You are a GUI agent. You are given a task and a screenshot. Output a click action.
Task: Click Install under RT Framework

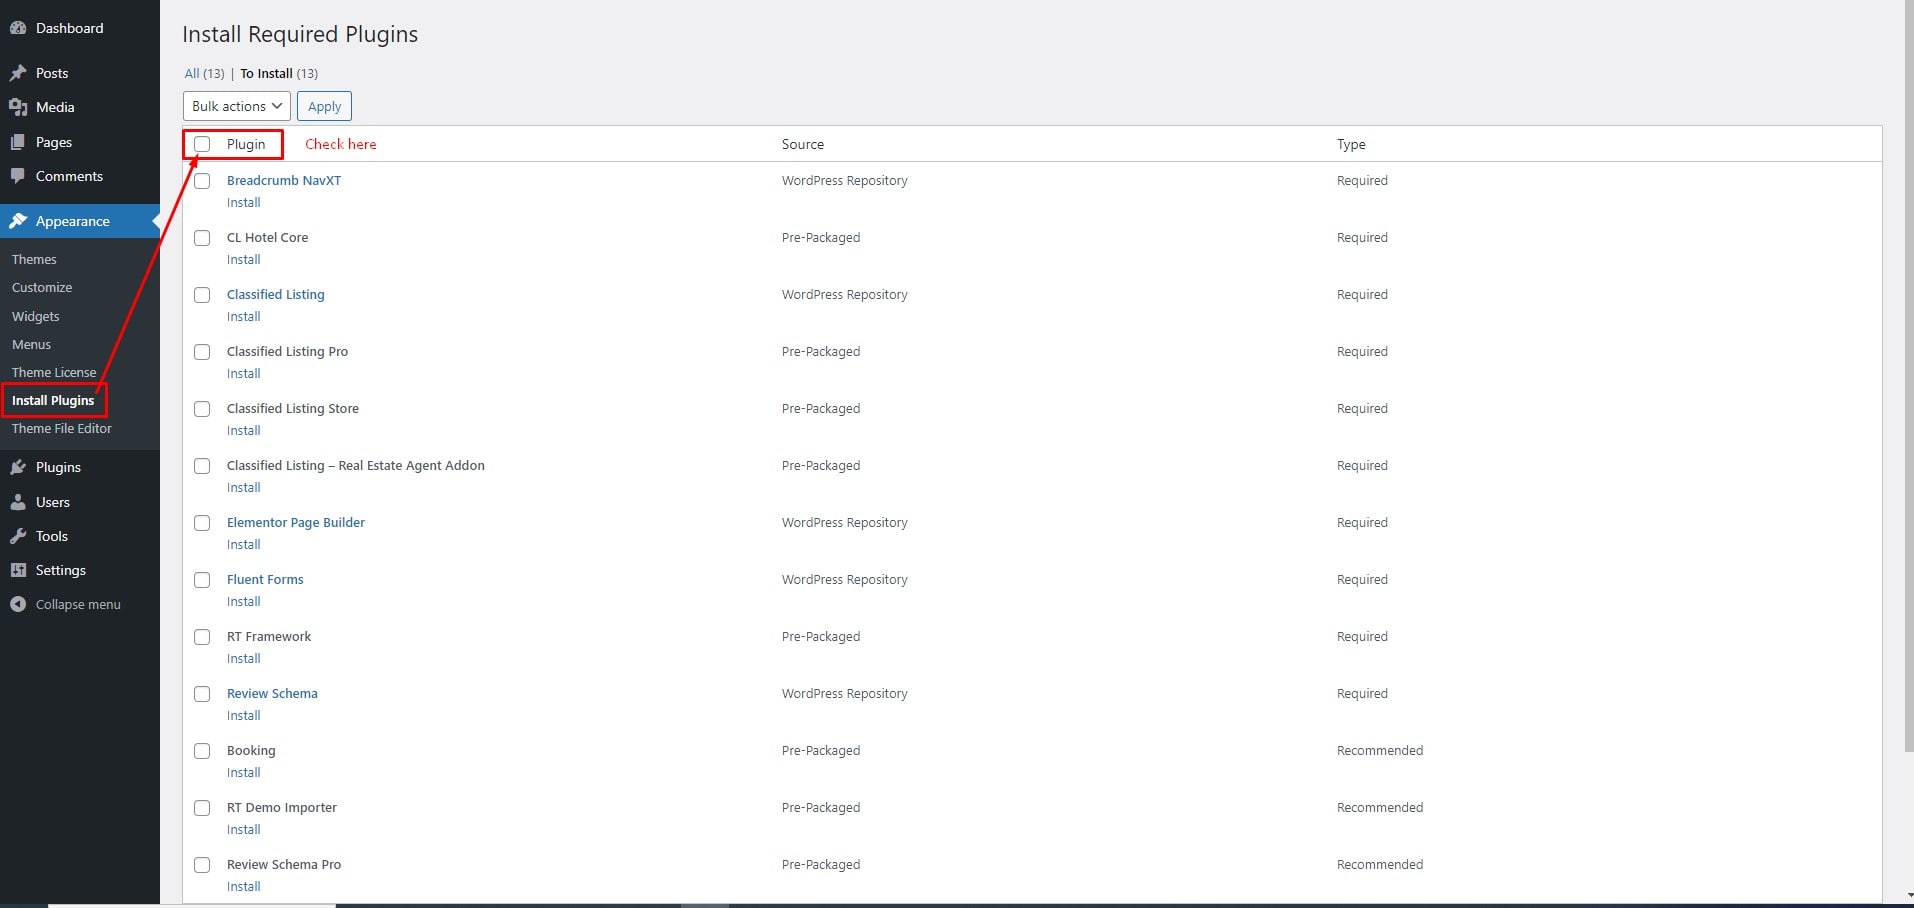244,658
